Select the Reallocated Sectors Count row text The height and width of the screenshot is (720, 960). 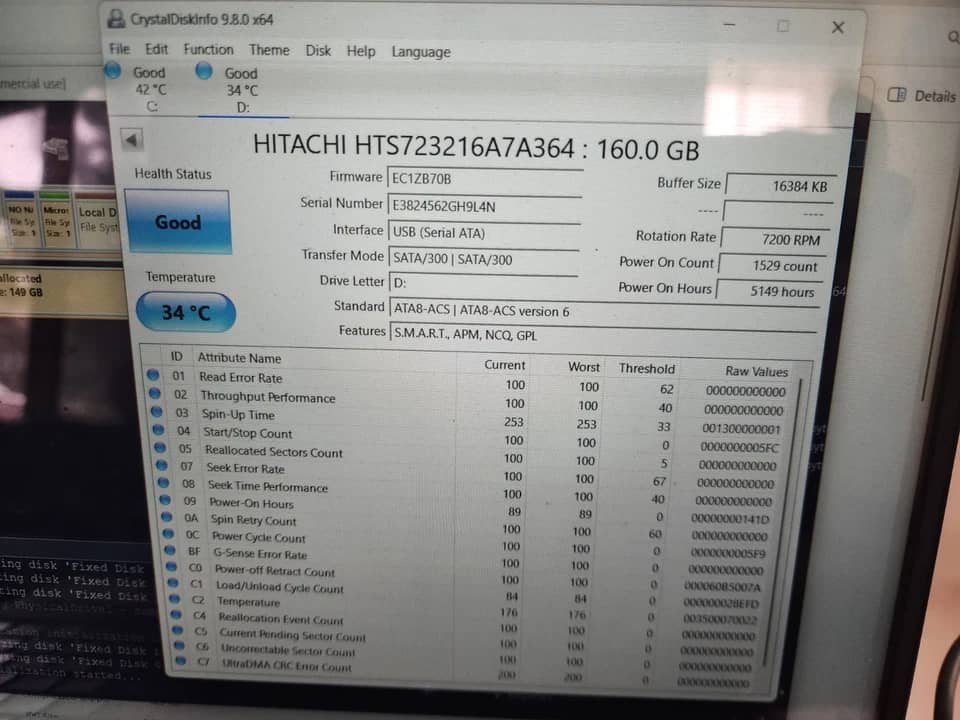click(274, 451)
